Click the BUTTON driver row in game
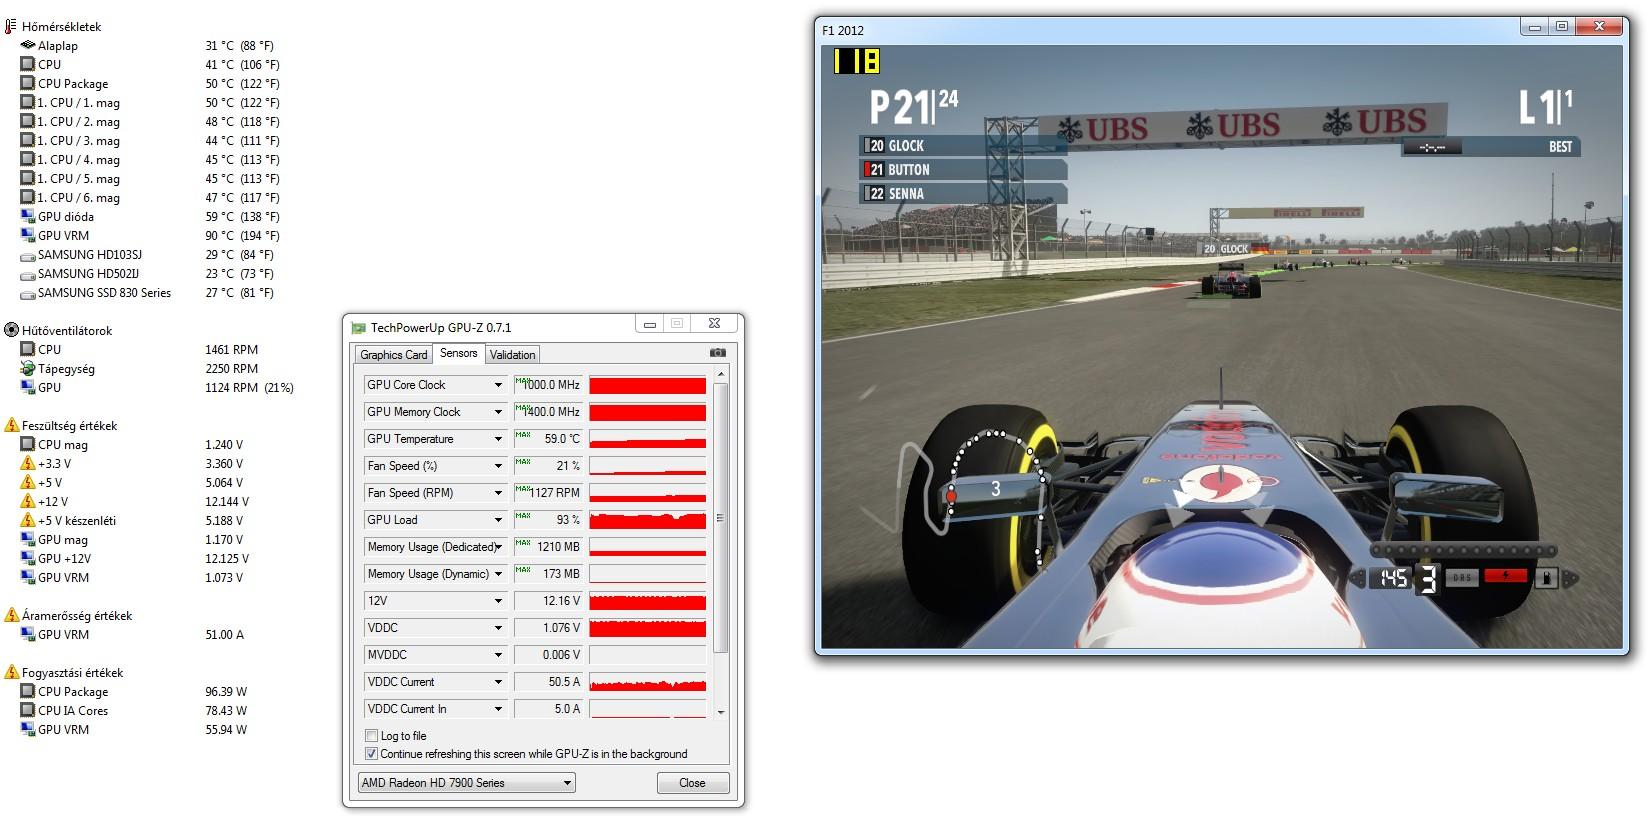Image resolution: width=1648 pixels, height=825 pixels. click(964, 170)
